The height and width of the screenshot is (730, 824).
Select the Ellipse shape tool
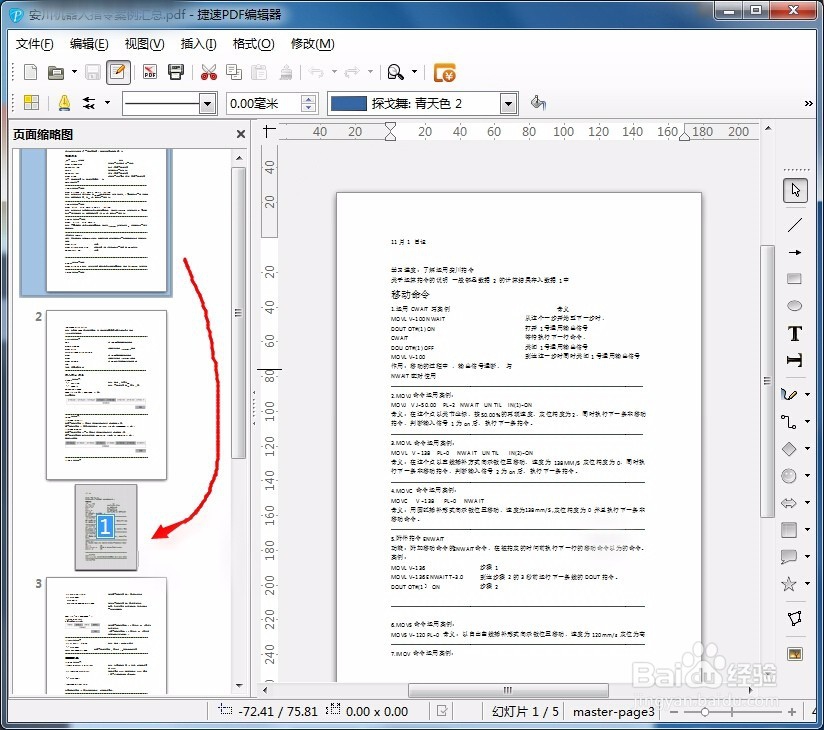coord(795,306)
